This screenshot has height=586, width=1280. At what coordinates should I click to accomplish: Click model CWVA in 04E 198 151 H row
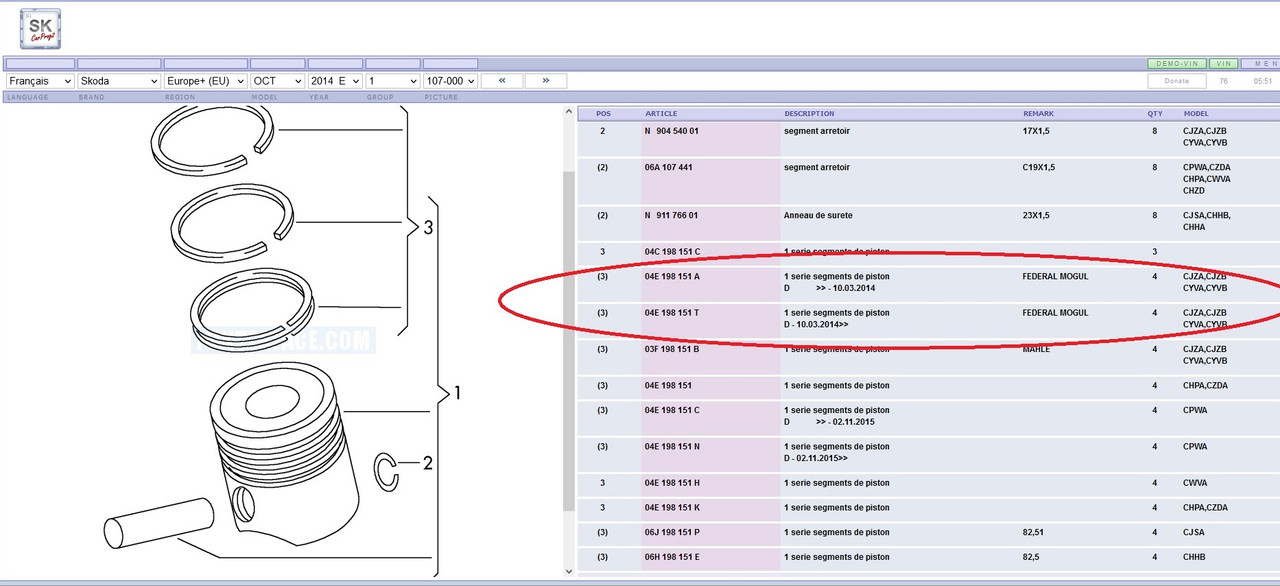pyautogui.click(x=1195, y=483)
